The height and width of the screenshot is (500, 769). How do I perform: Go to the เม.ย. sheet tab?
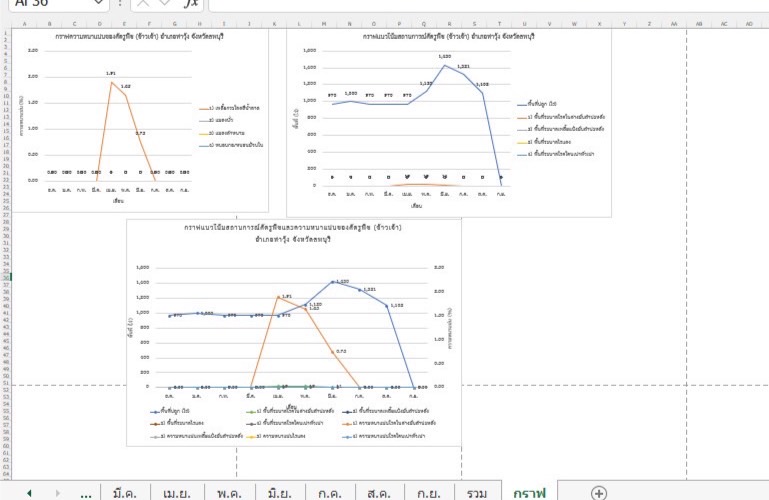[x=177, y=492]
